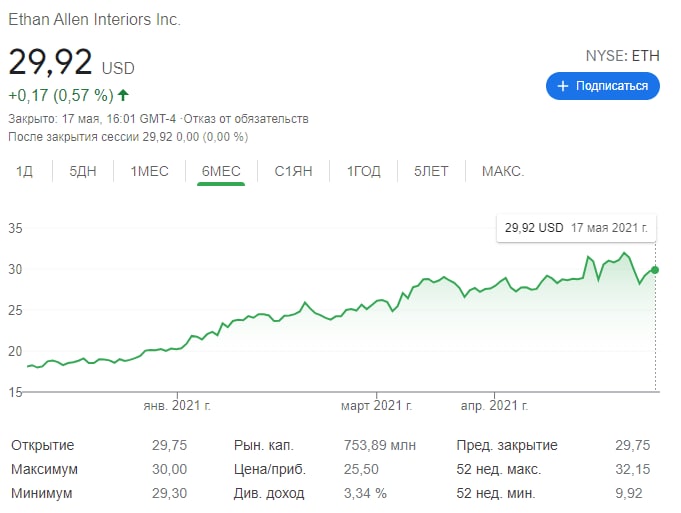681x513 pixels.
Task: Switch to the С1ЯН tab
Action: [x=294, y=171]
